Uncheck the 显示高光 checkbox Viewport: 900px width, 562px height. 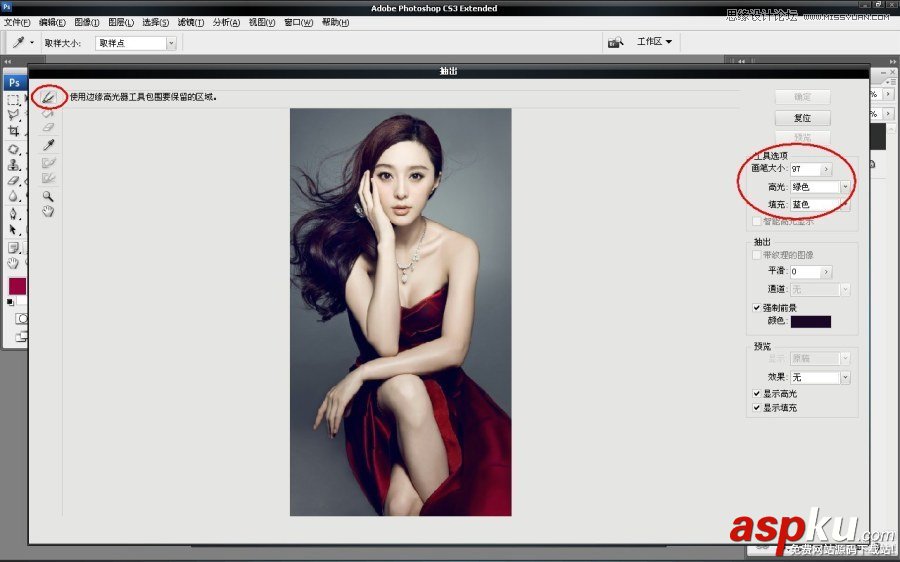(757, 394)
